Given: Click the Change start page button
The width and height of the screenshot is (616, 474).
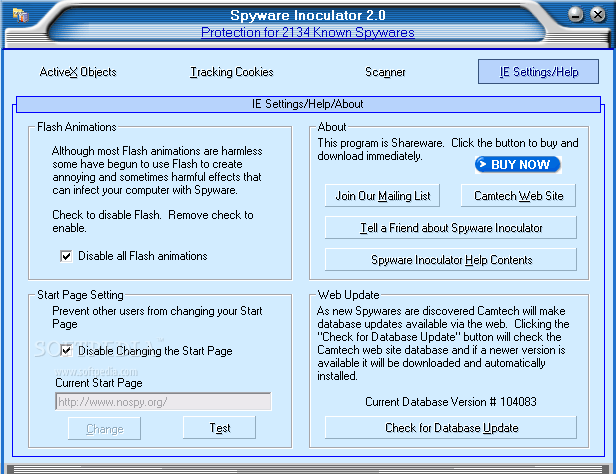Looking at the screenshot, I should (104, 428).
